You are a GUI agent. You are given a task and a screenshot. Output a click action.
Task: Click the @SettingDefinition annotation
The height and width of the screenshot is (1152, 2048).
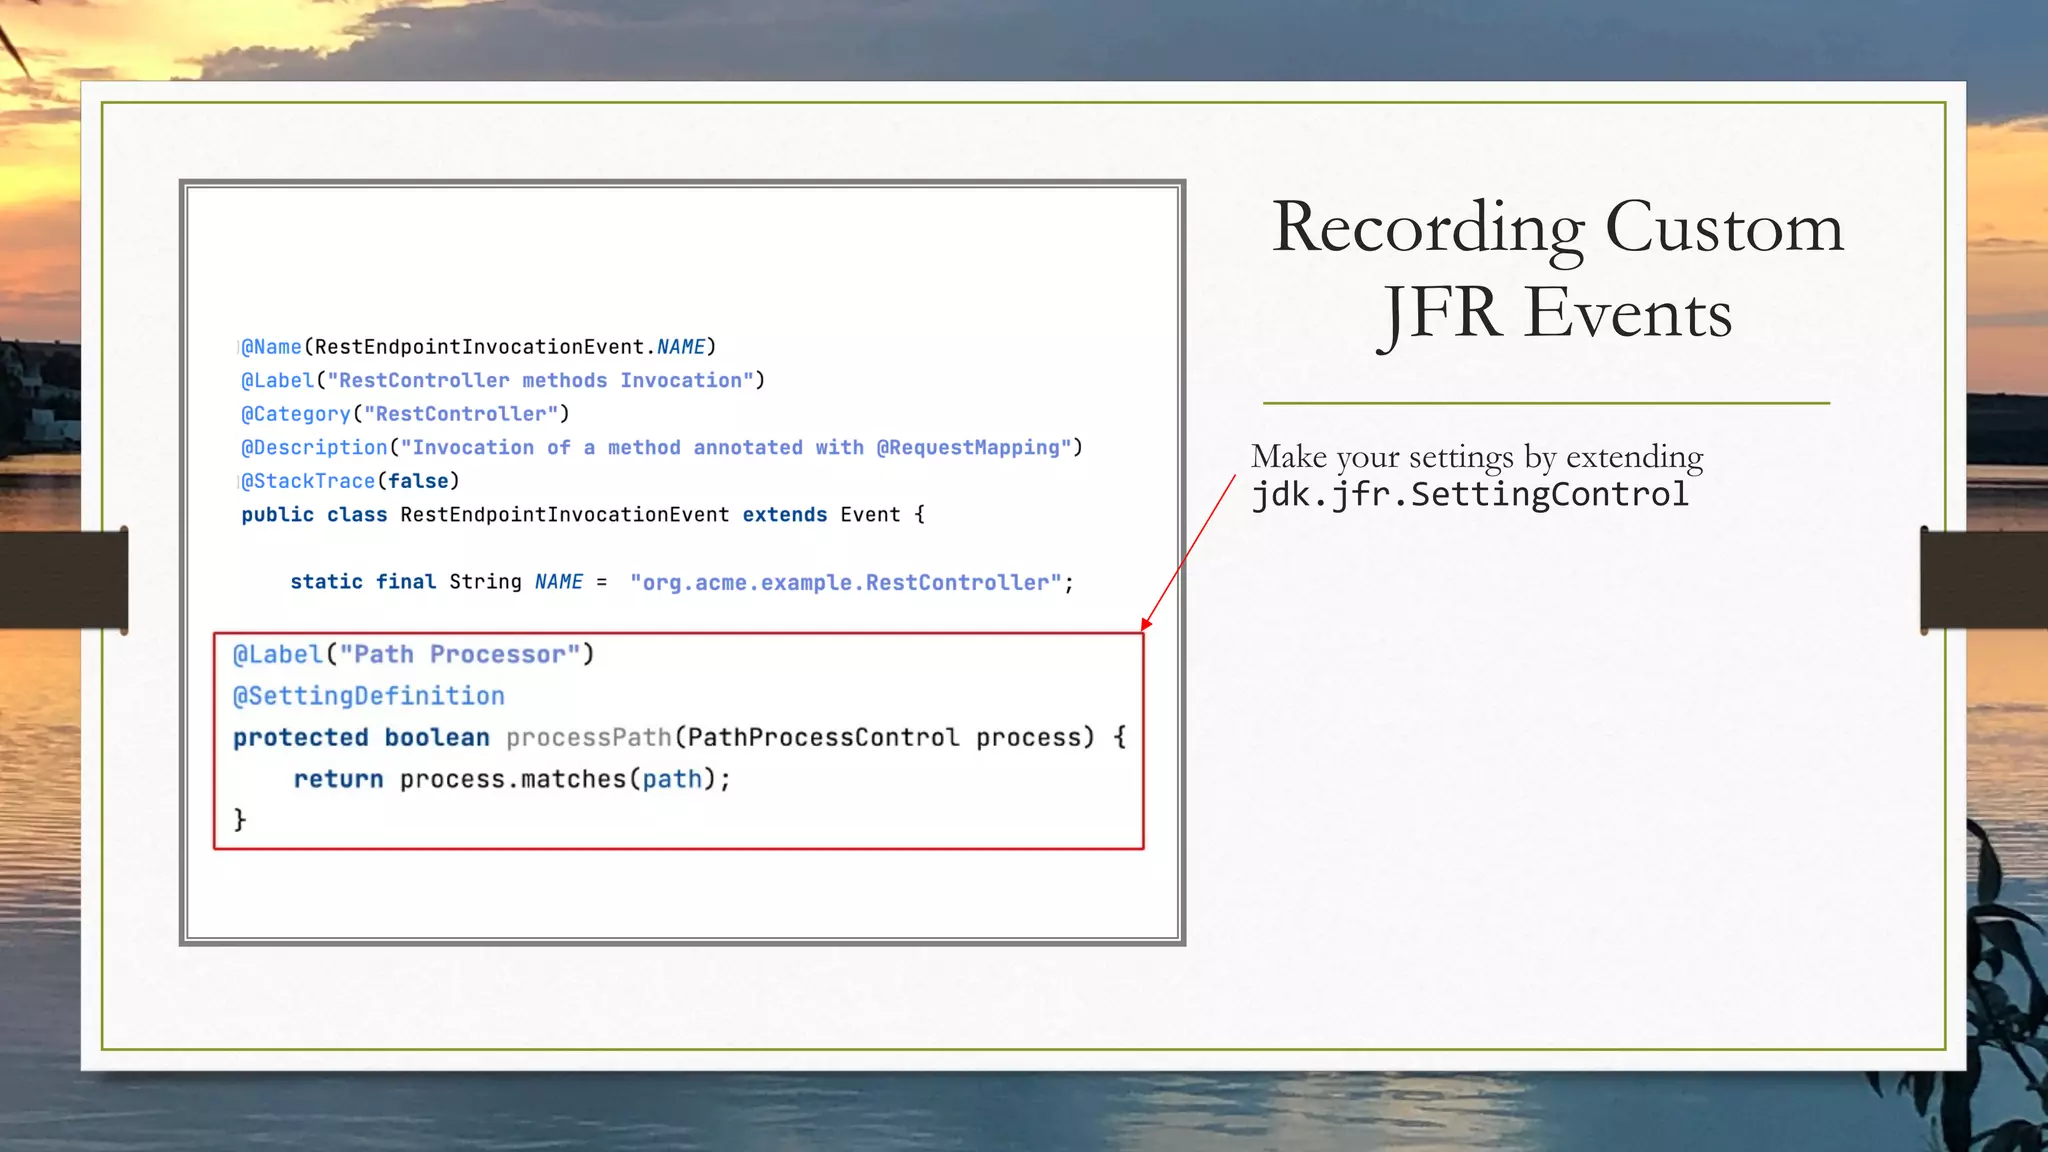click(x=369, y=696)
